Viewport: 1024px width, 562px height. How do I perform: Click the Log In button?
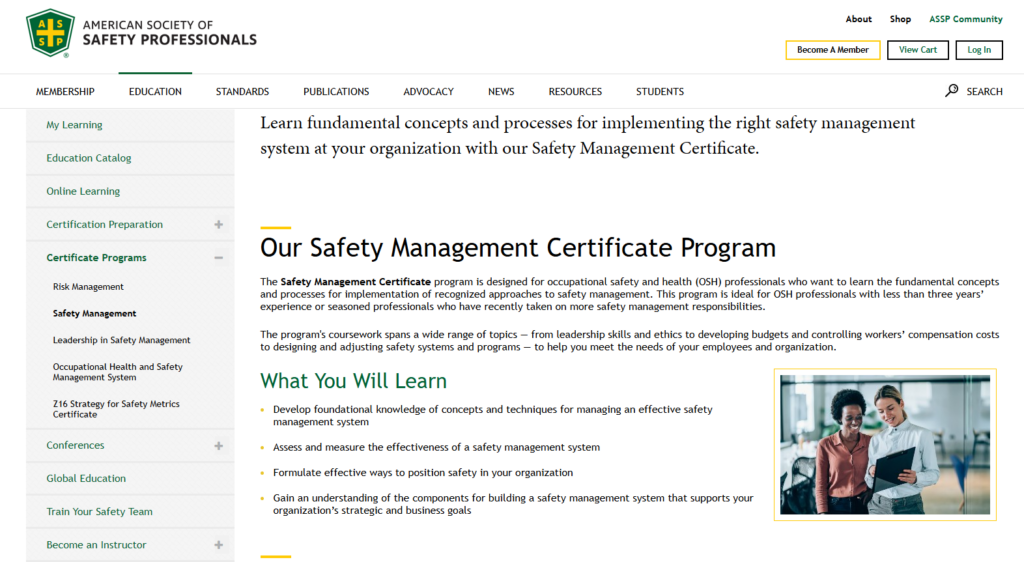[x=979, y=50]
